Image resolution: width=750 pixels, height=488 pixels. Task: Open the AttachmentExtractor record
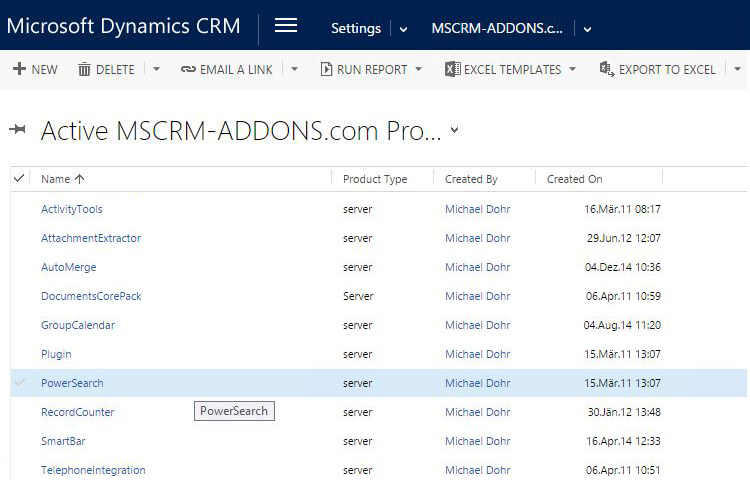click(91, 238)
